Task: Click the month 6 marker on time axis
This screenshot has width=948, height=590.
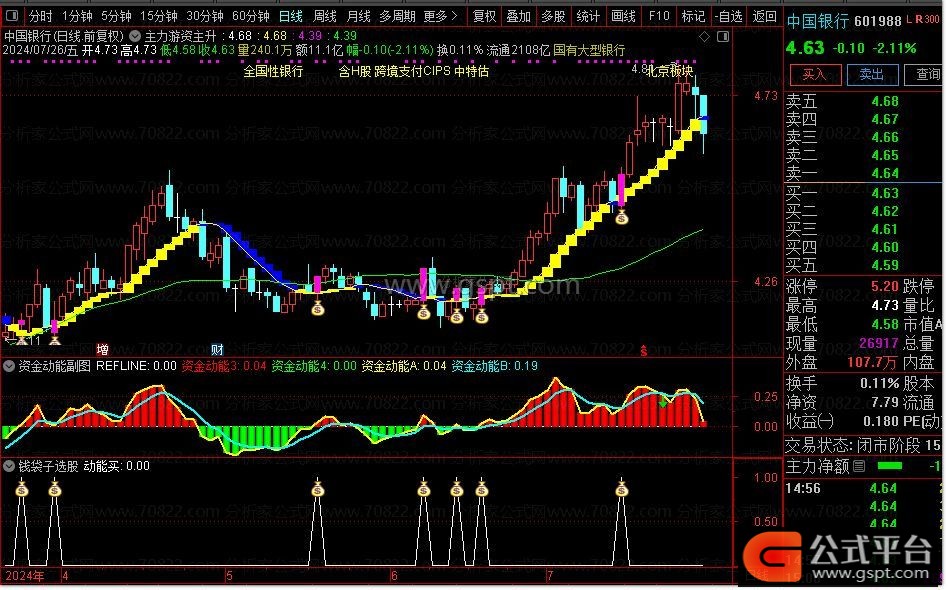Action: (x=394, y=575)
